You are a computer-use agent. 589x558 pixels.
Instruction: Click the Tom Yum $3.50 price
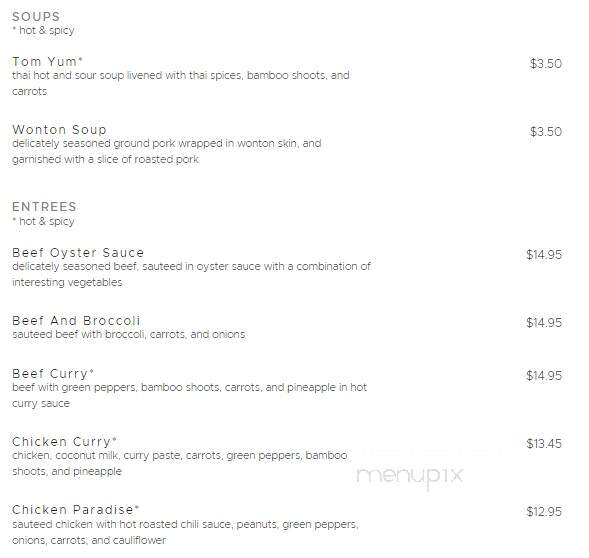pos(546,64)
